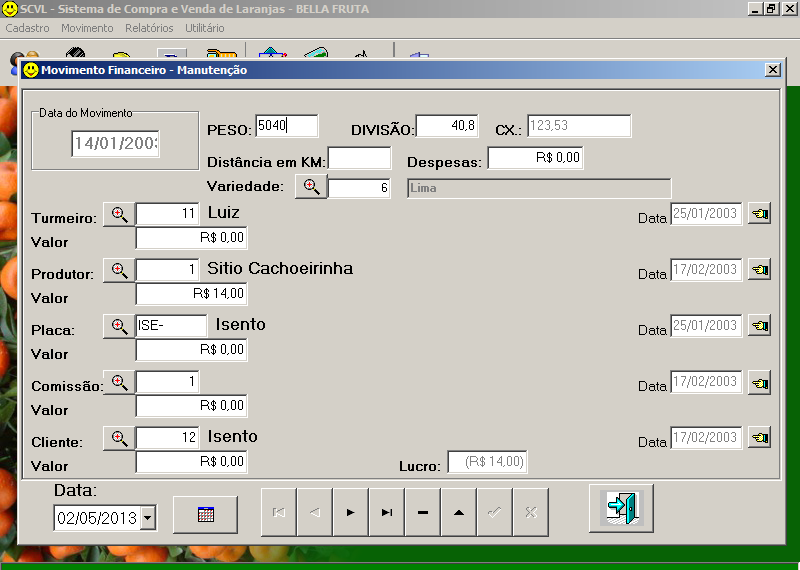Open the Cadastro menu
800x570 pixels.
[27, 28]
